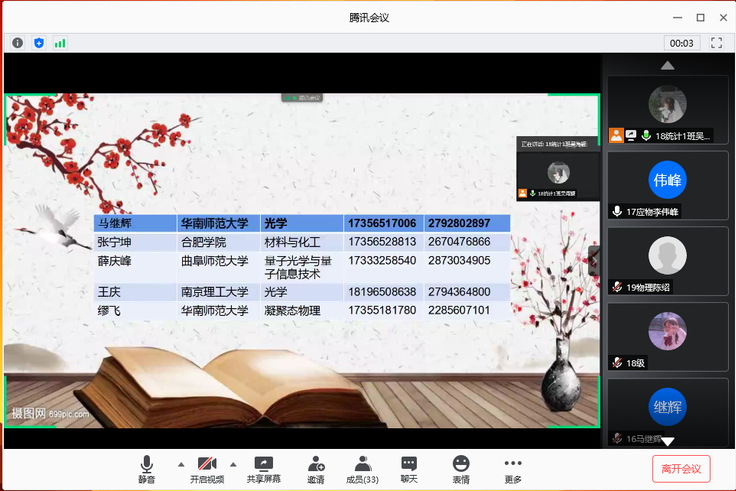Turn on camera with 开启视频

click(207, 469)
